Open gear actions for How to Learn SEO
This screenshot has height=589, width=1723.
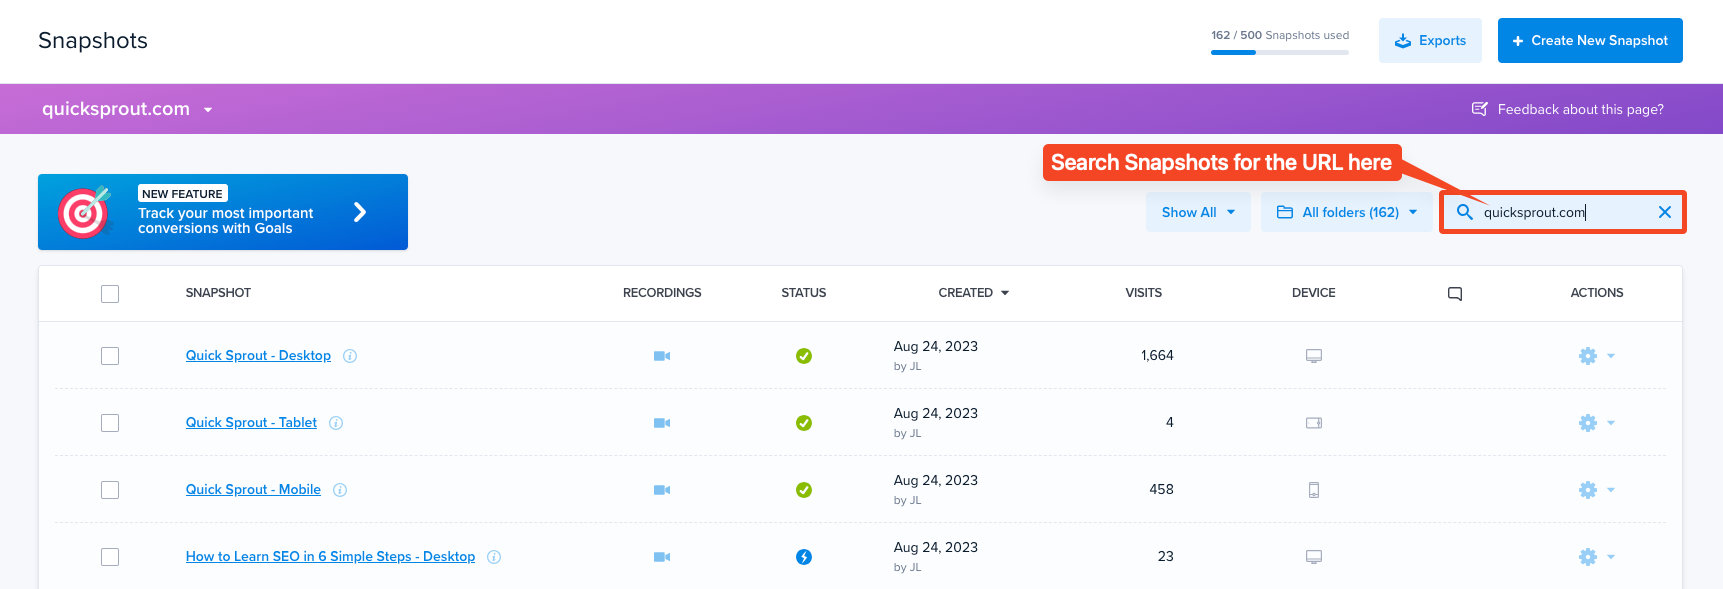[x=1588, y=557]
